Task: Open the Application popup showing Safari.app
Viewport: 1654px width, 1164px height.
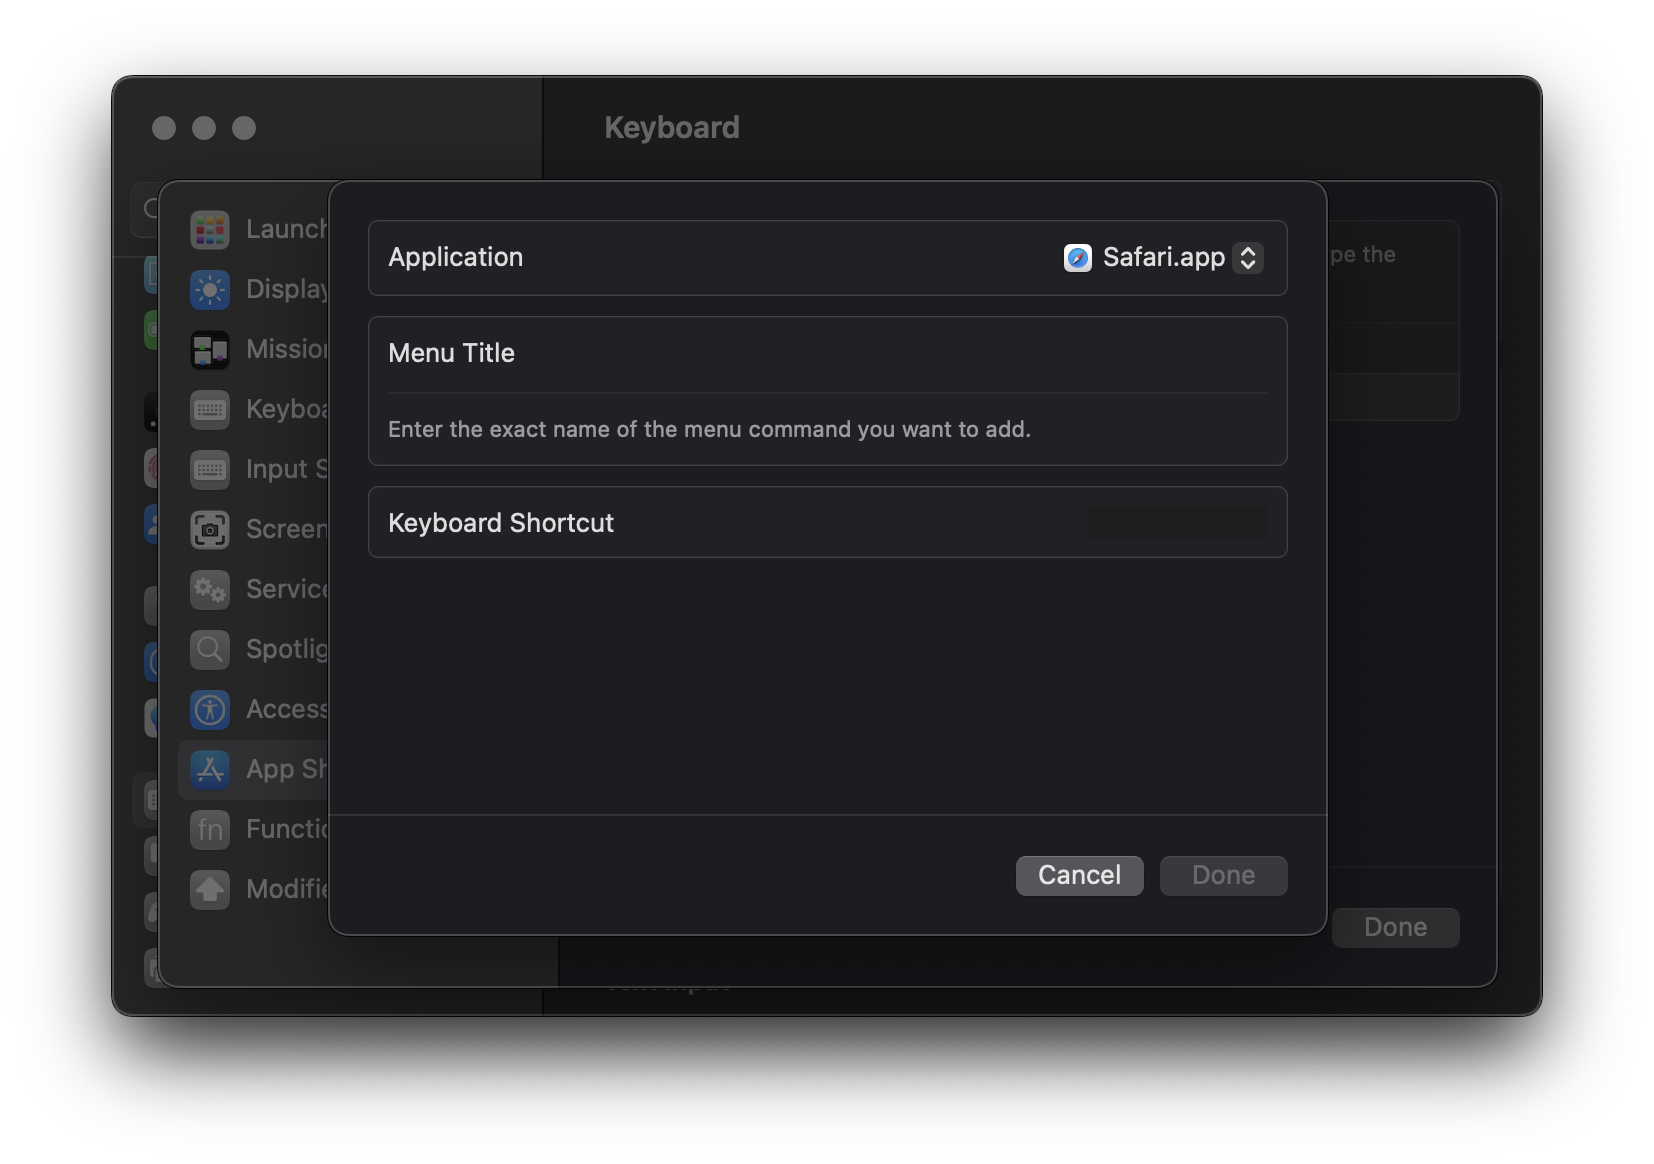Action: click(1163, 258)
